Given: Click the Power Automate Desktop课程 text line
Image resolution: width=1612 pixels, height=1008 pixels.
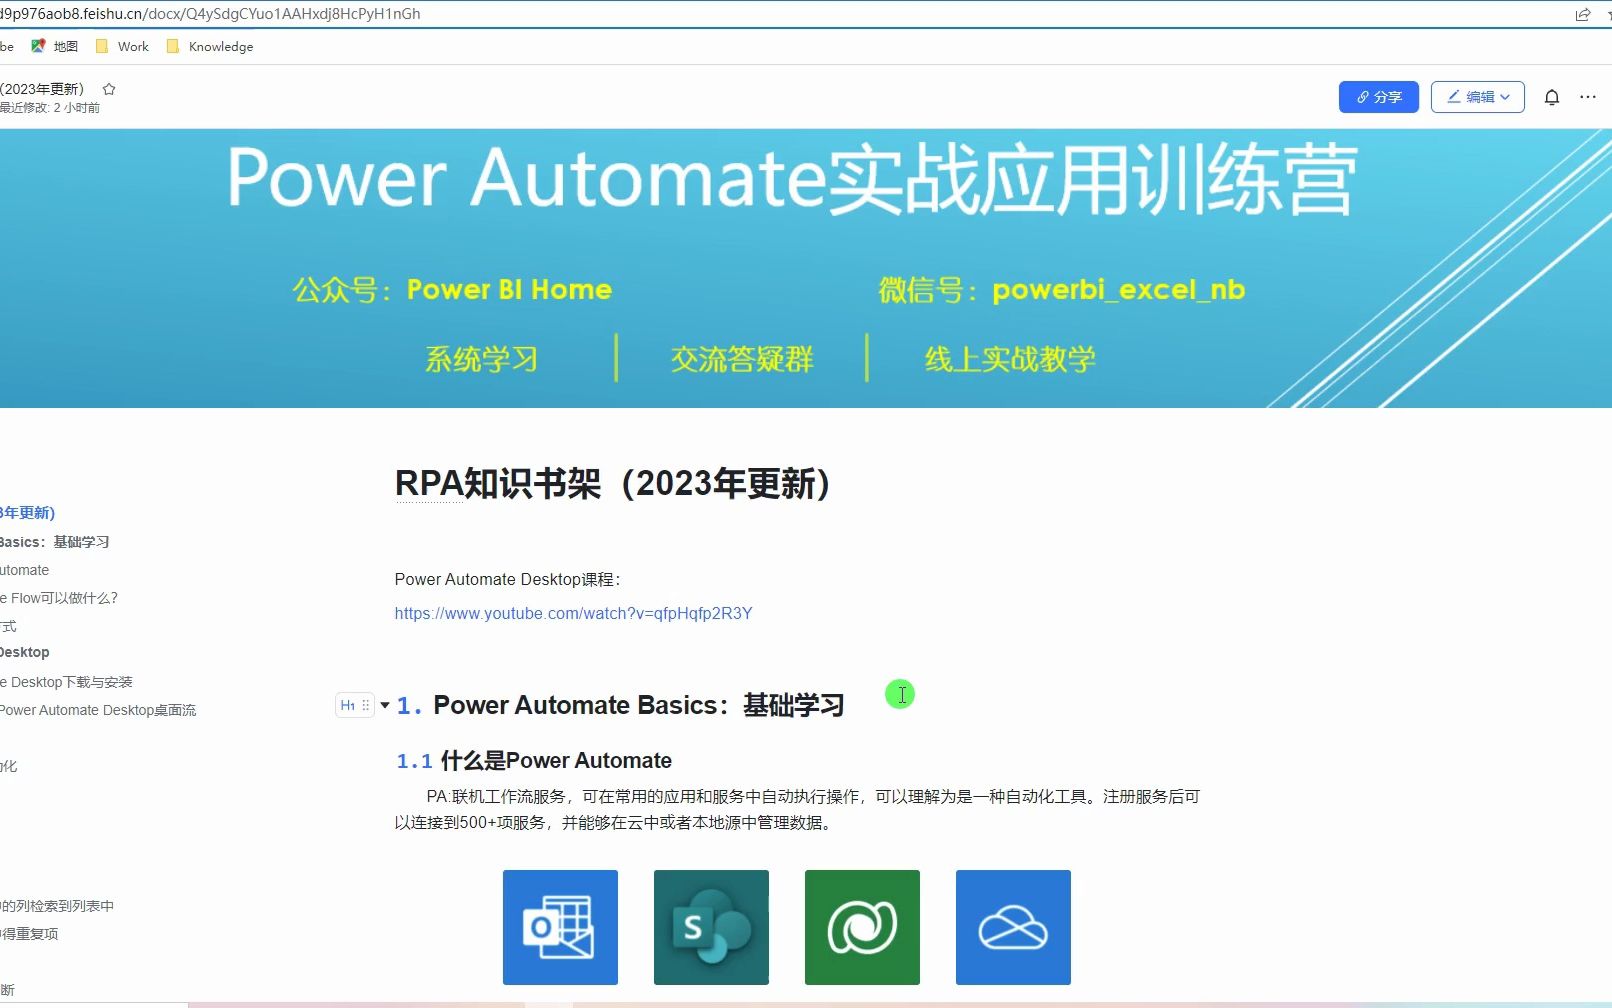Looking at the screenshot, I should tap(507, 579).
